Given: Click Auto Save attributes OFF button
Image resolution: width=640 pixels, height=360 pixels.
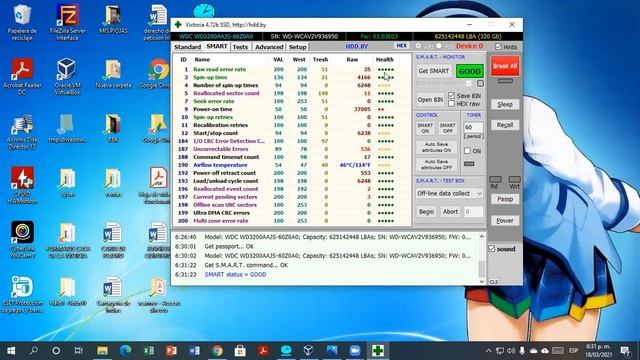Looking at the screenshot, I should 436,164.
